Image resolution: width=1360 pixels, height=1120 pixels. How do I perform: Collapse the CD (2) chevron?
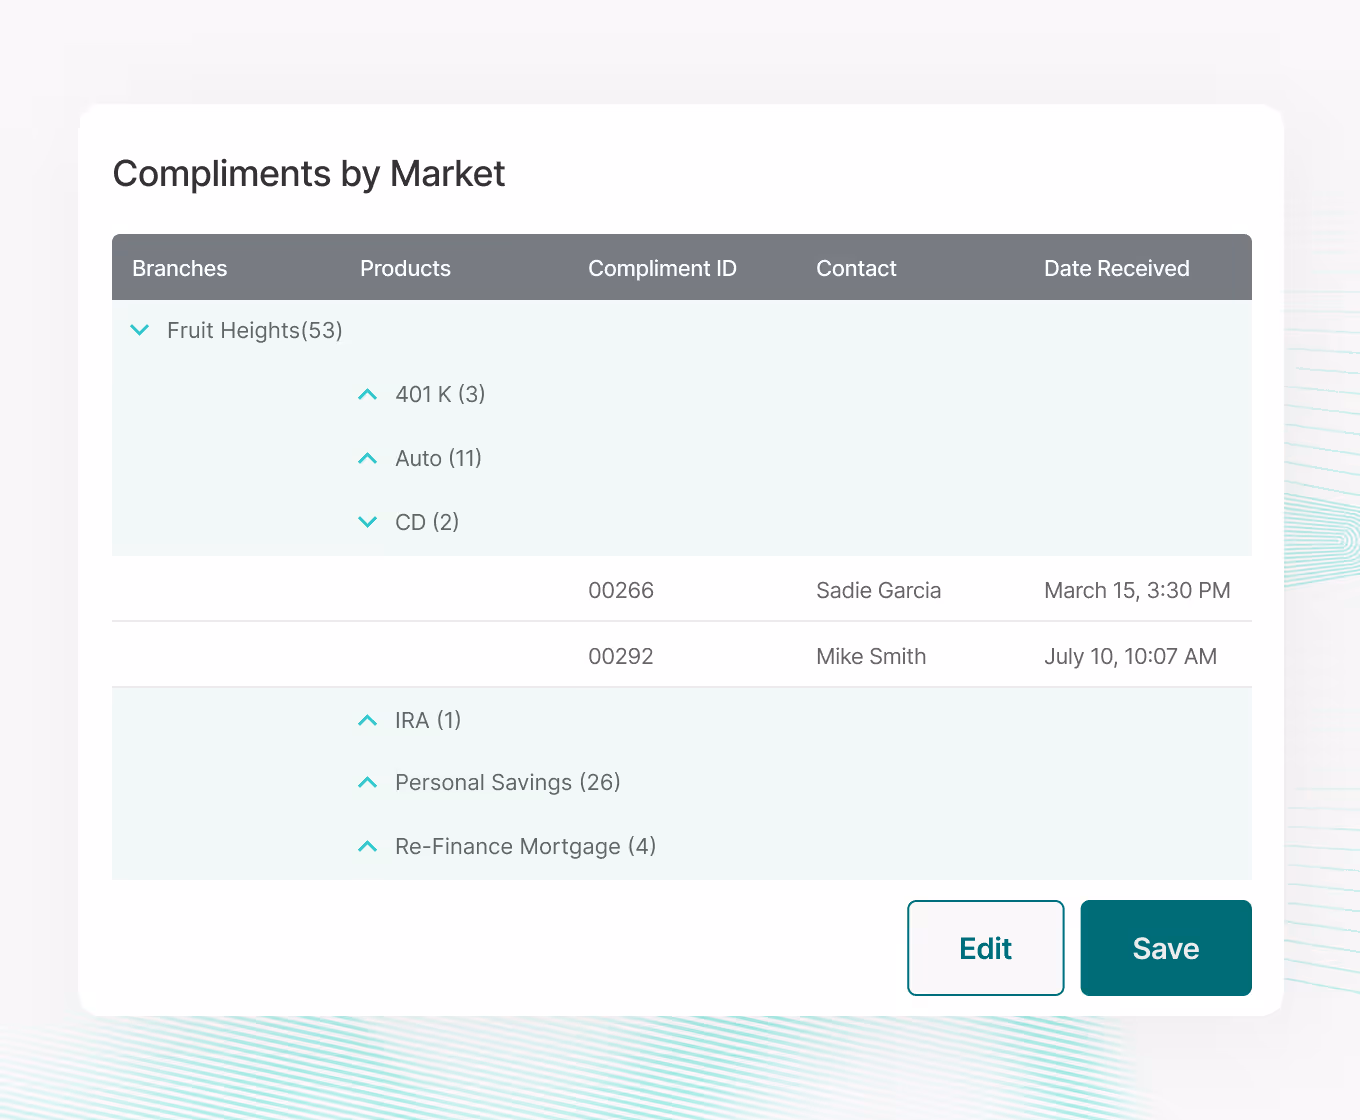pos(368,522)
